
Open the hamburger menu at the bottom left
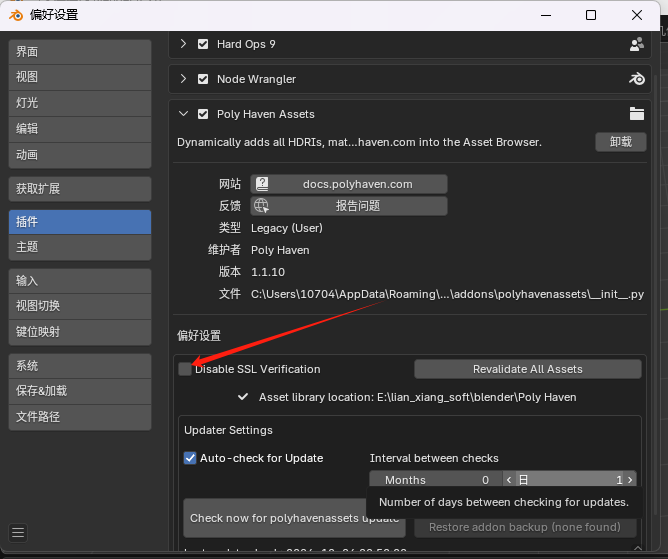click(x=18, y=533)
